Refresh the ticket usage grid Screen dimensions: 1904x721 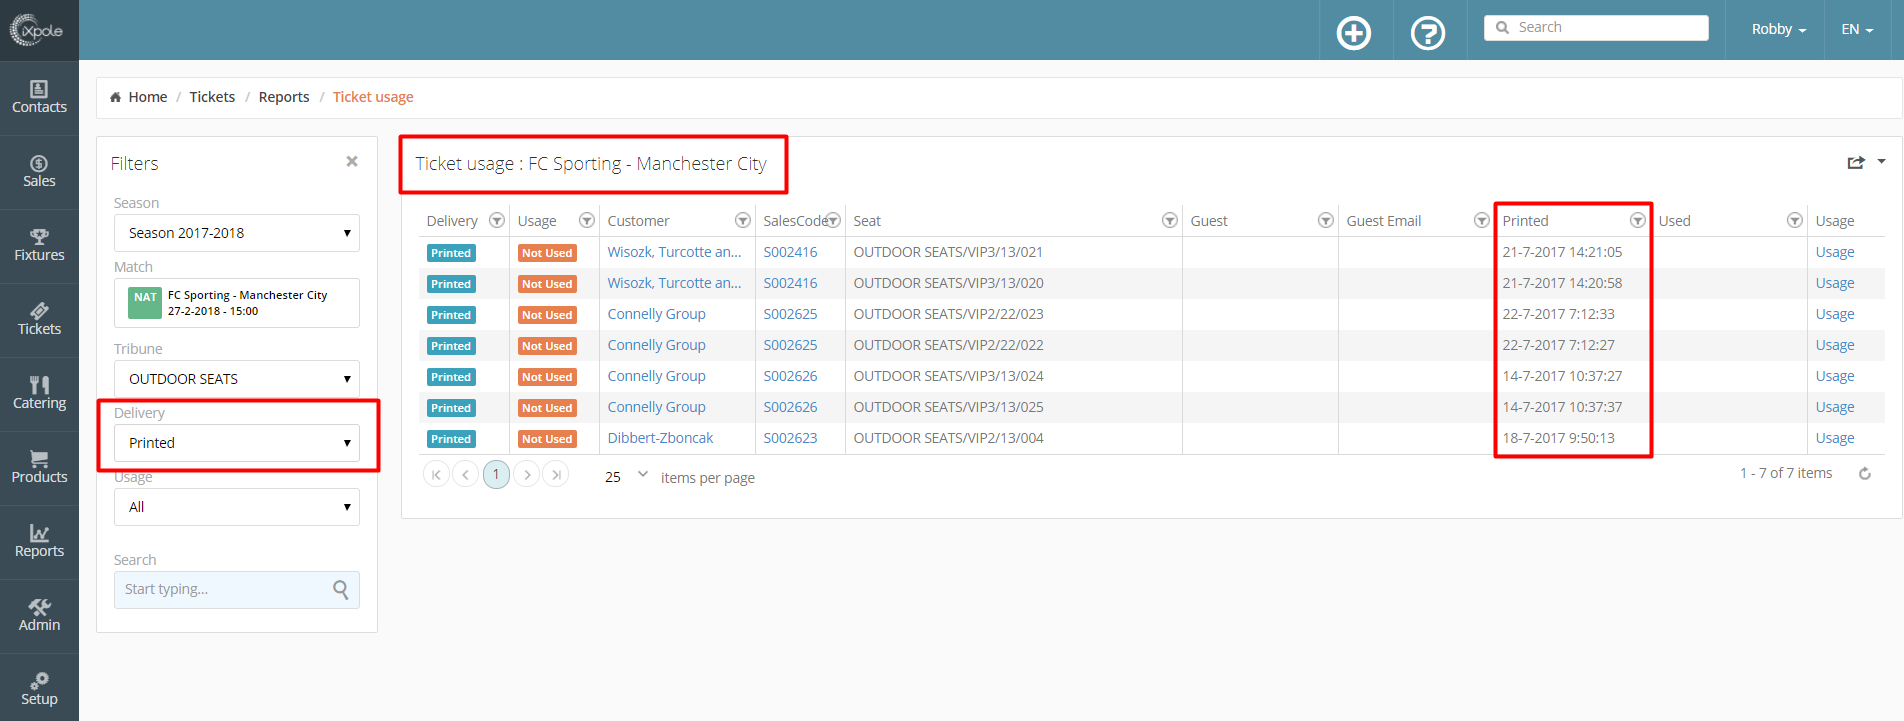[x=1865, y=474]
